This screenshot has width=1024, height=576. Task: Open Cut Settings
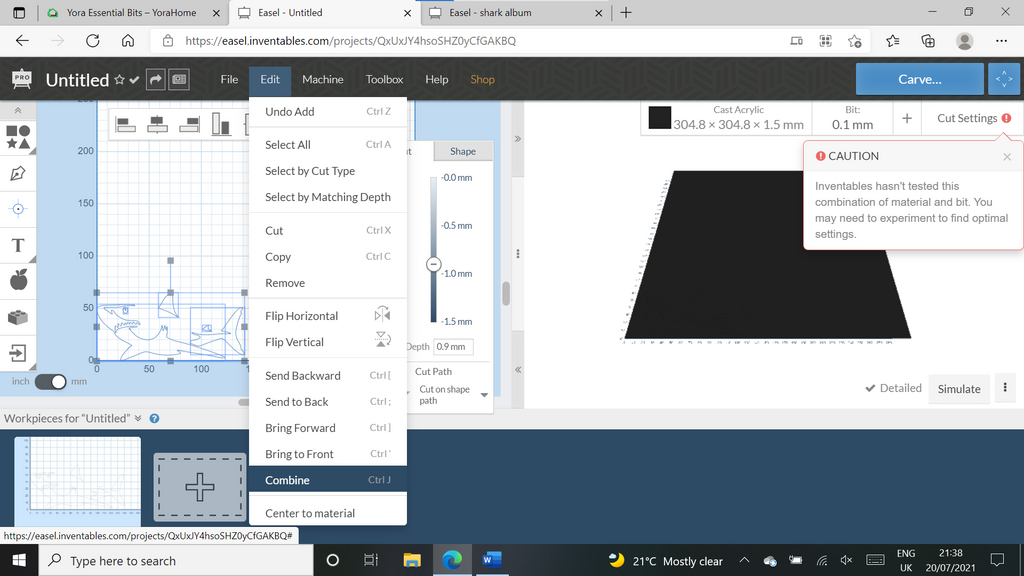point(974,118)
